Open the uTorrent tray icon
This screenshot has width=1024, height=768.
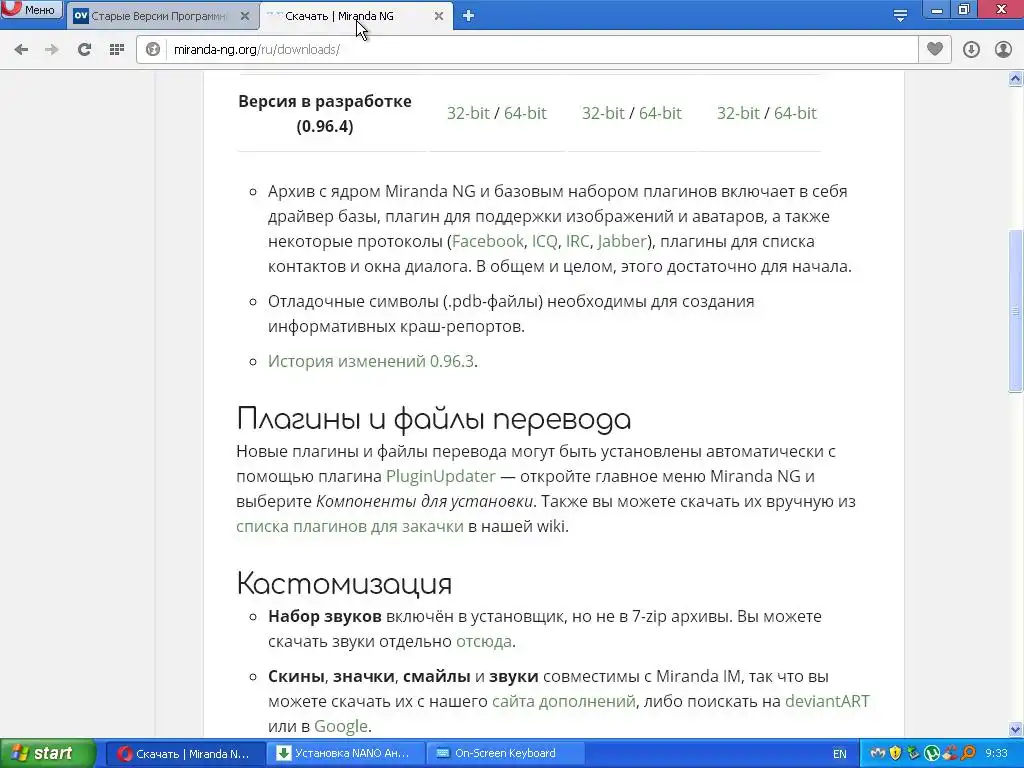click(932, 754)
